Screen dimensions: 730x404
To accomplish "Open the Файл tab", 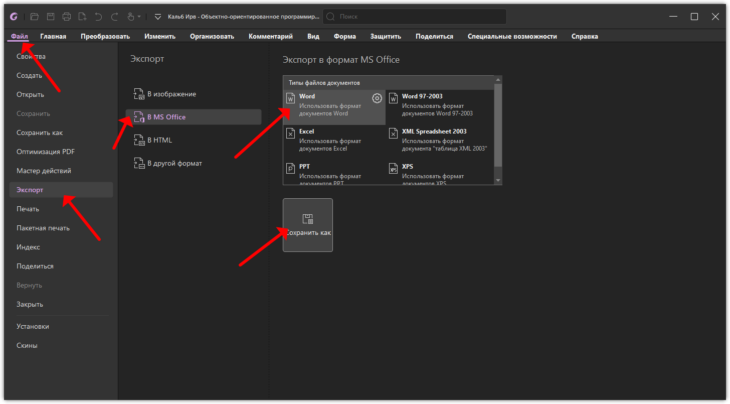I will click(x=20, y=36).
